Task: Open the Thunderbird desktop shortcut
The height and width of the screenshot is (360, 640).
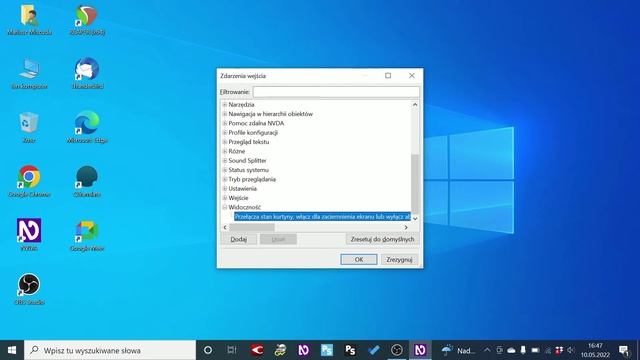Action: [87, 73]
